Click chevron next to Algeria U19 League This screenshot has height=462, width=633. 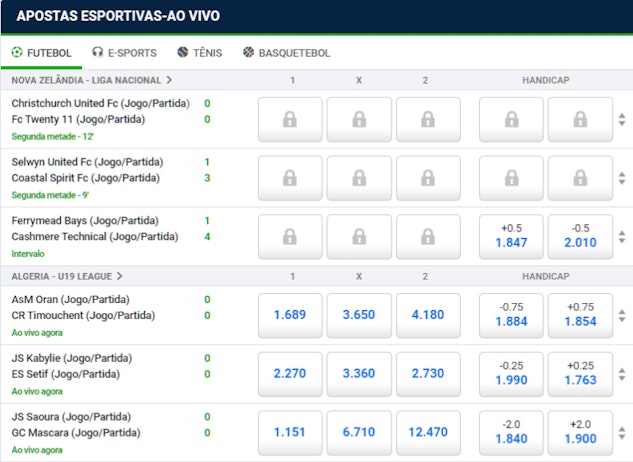119,276
